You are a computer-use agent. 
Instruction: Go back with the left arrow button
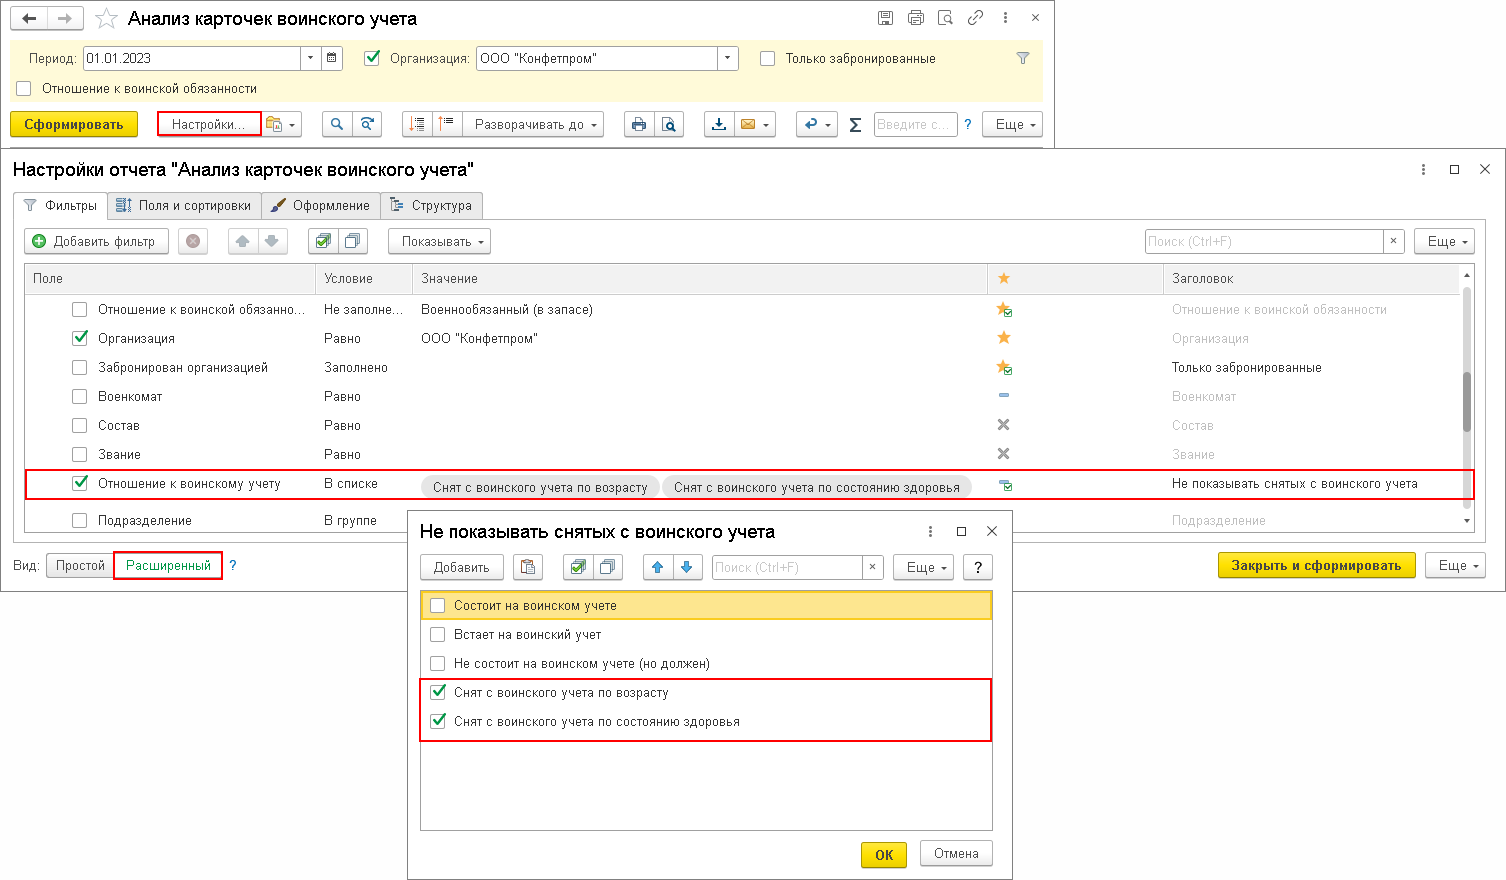coord(30,18)
